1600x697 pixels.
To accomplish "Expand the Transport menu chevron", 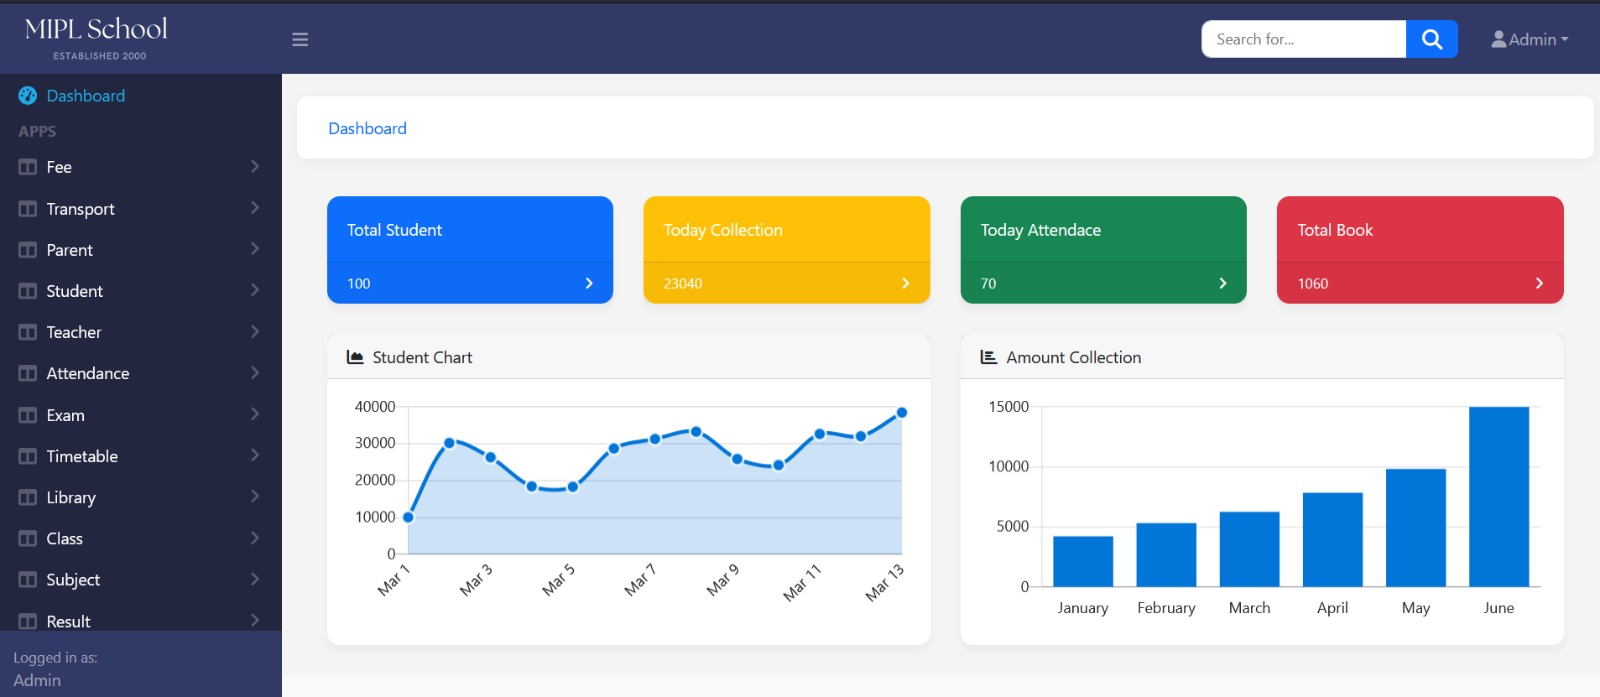I will [255, 208].
